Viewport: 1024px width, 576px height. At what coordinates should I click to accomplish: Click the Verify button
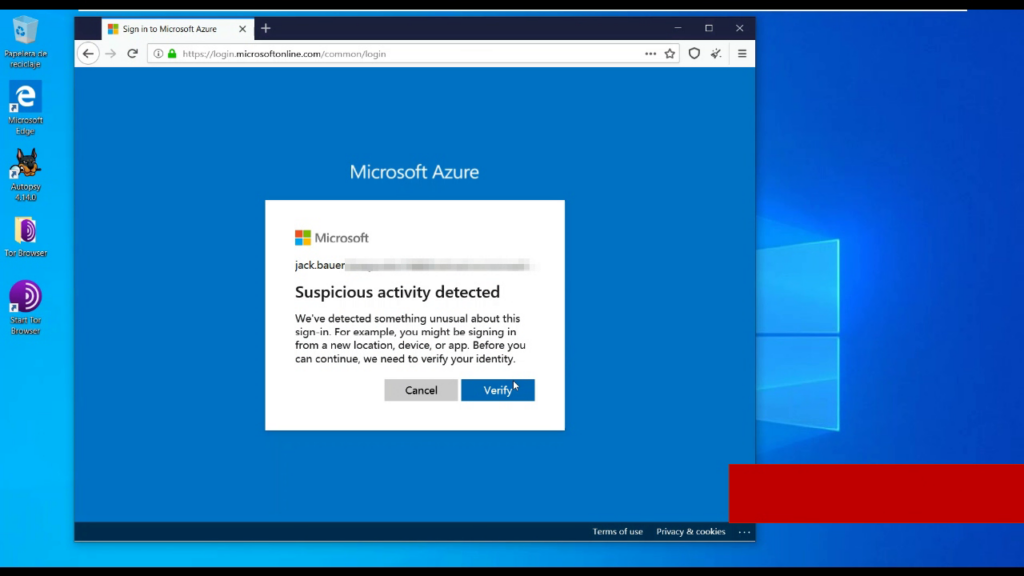(498, 390)
